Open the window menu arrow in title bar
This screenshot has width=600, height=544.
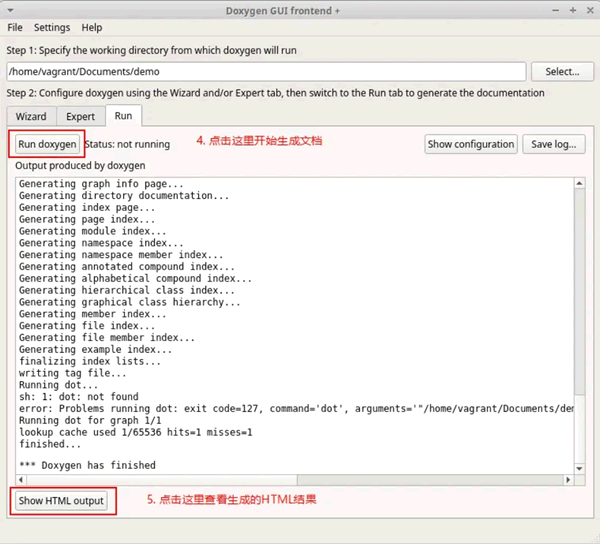coord(11,11)
